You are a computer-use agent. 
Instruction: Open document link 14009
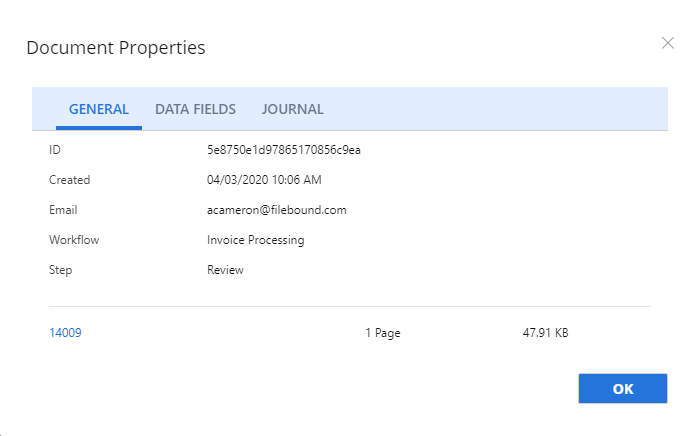pyautogui.click(x=65, y=333)
